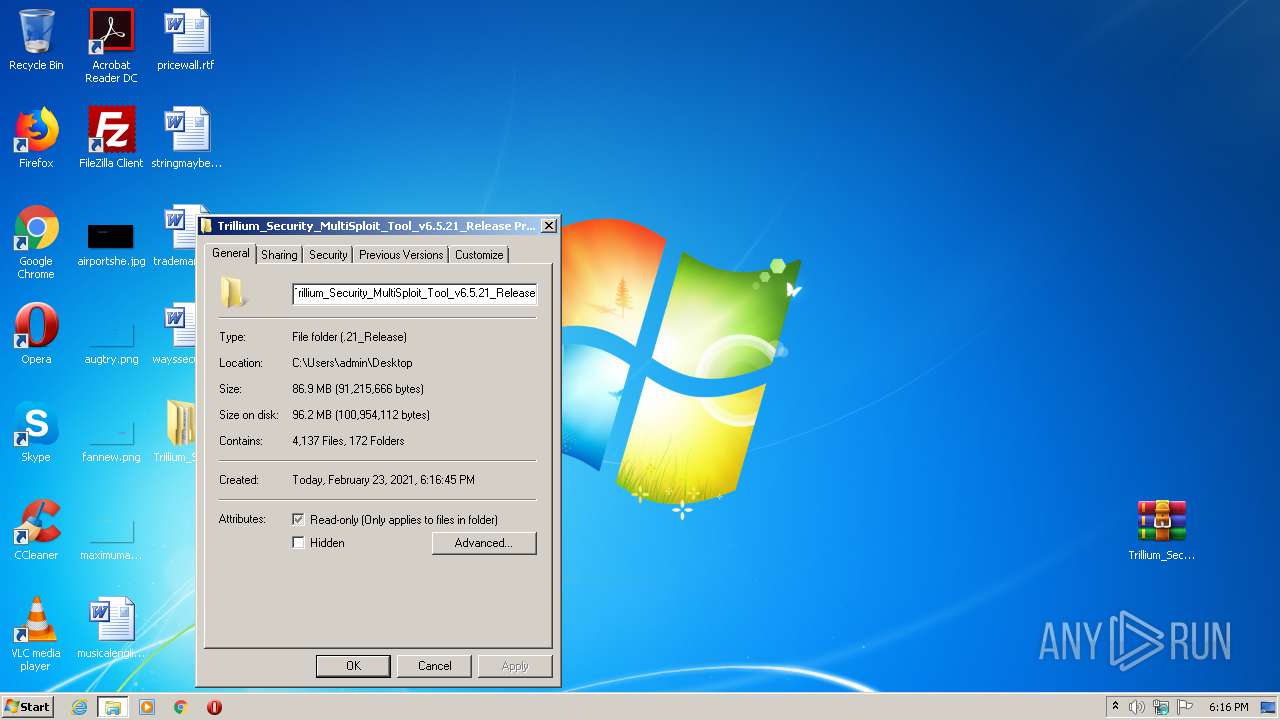Launch VLC media player shortcut
1280x720 pixels.
coord(36,634)
